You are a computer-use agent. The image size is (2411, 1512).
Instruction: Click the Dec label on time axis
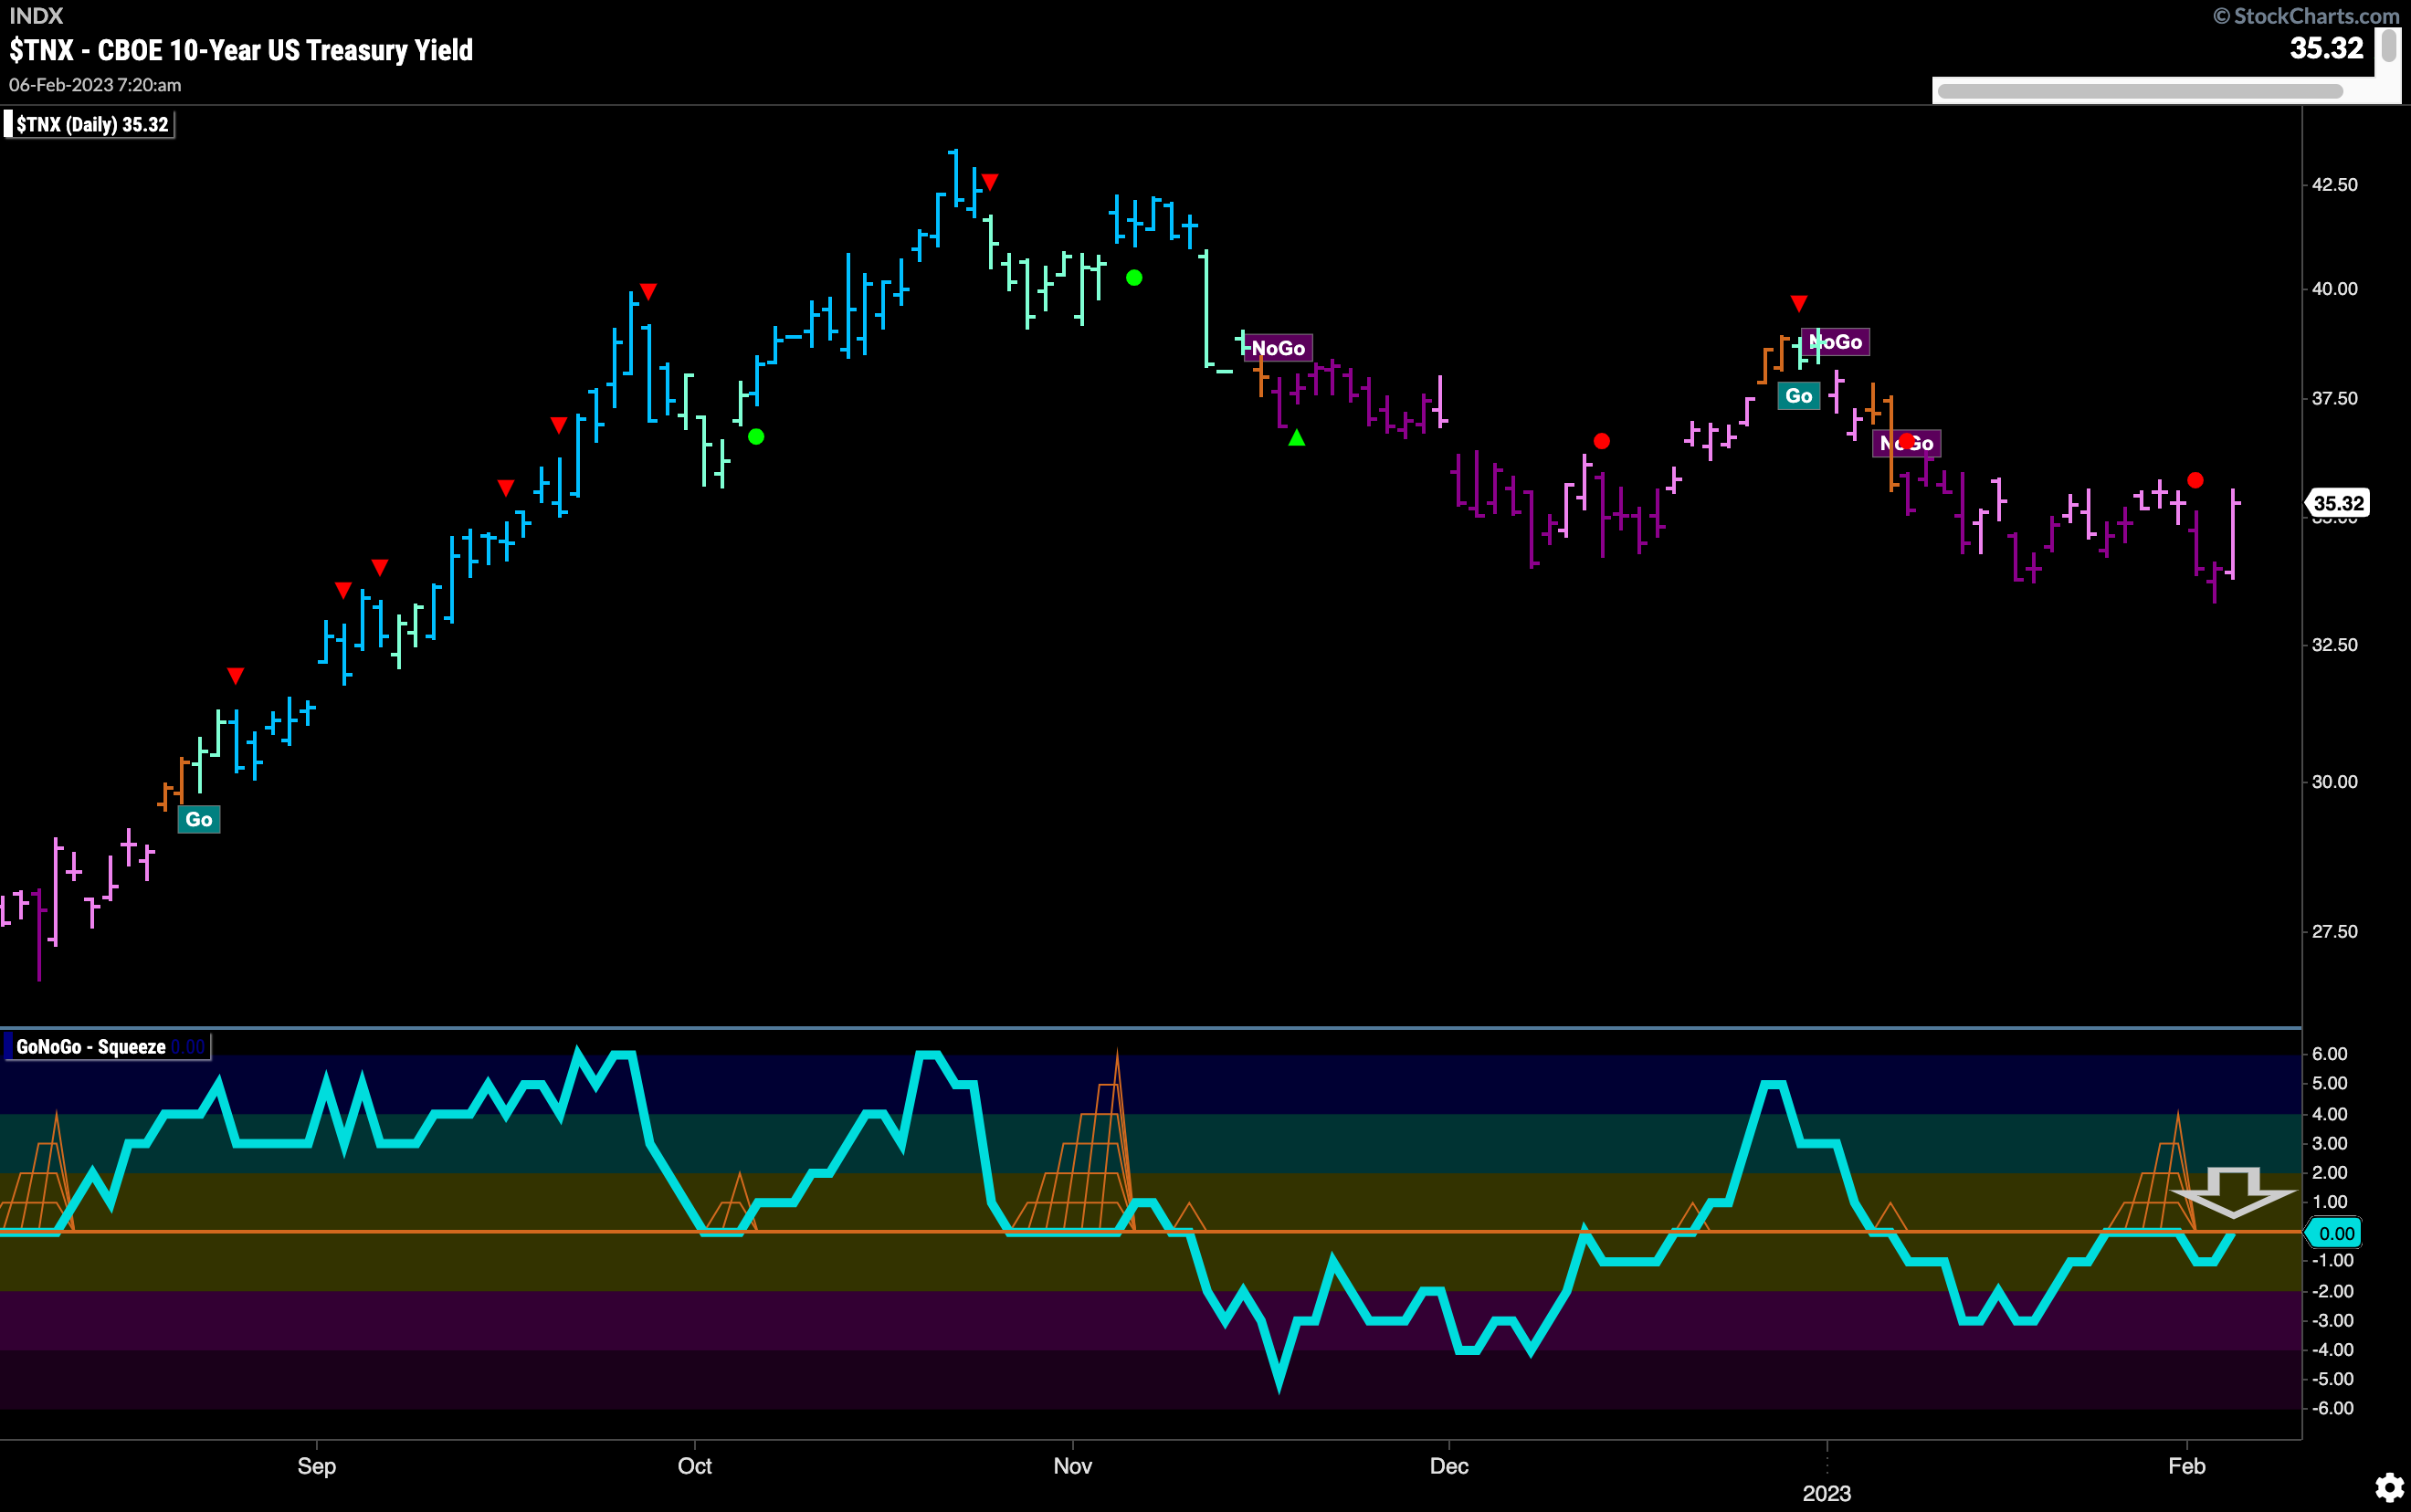click(1449, 1466)
